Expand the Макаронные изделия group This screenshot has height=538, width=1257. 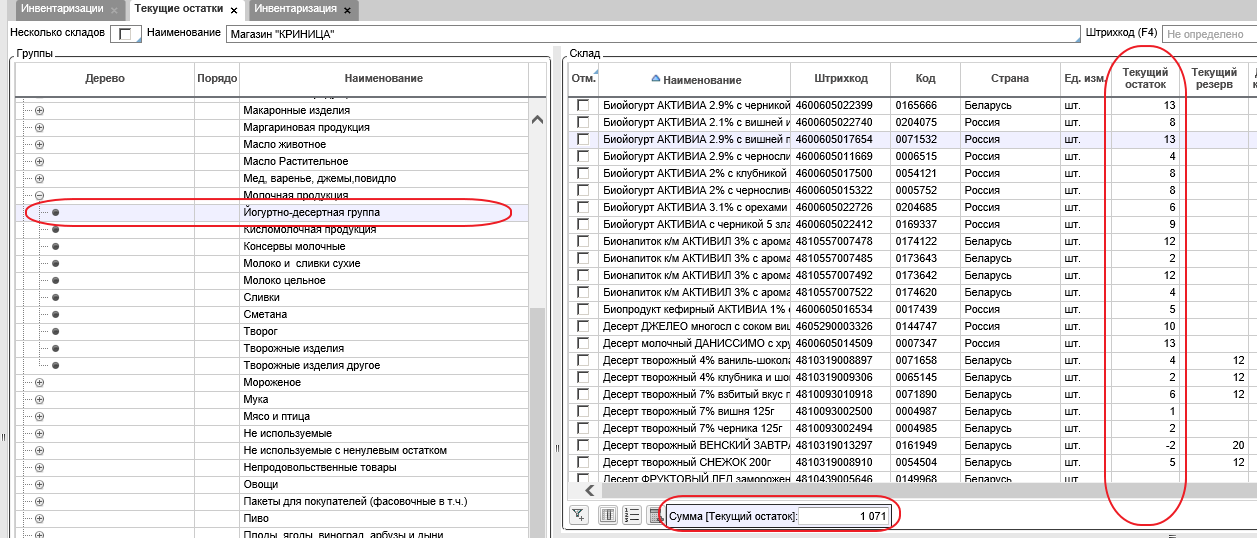point(40,110)
